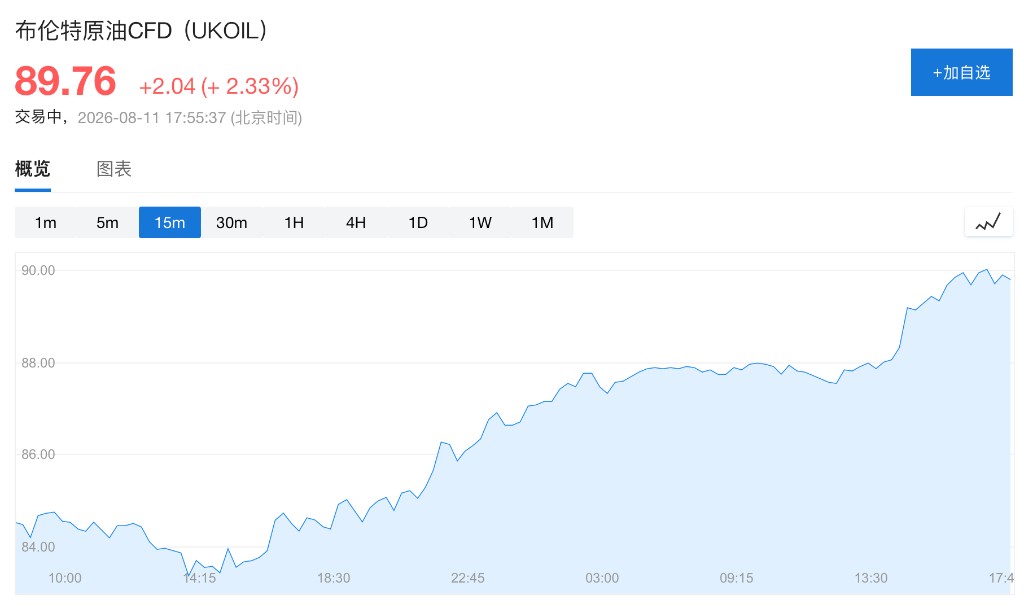Set chart period to 1H
The image size is (1024, 607).
[x=294, y=223]
